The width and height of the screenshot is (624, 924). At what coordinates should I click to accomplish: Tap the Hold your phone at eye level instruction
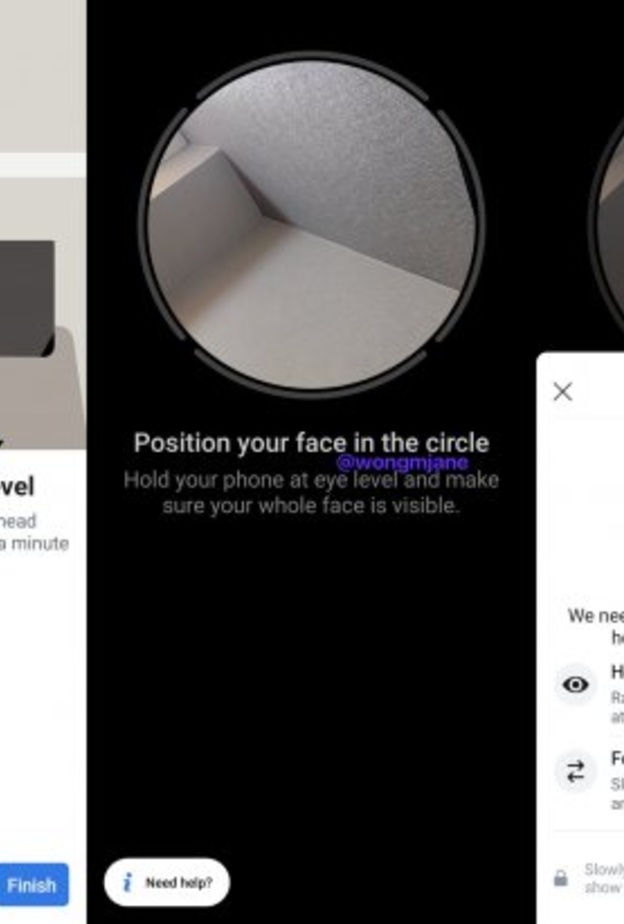(x=311, y=493)
